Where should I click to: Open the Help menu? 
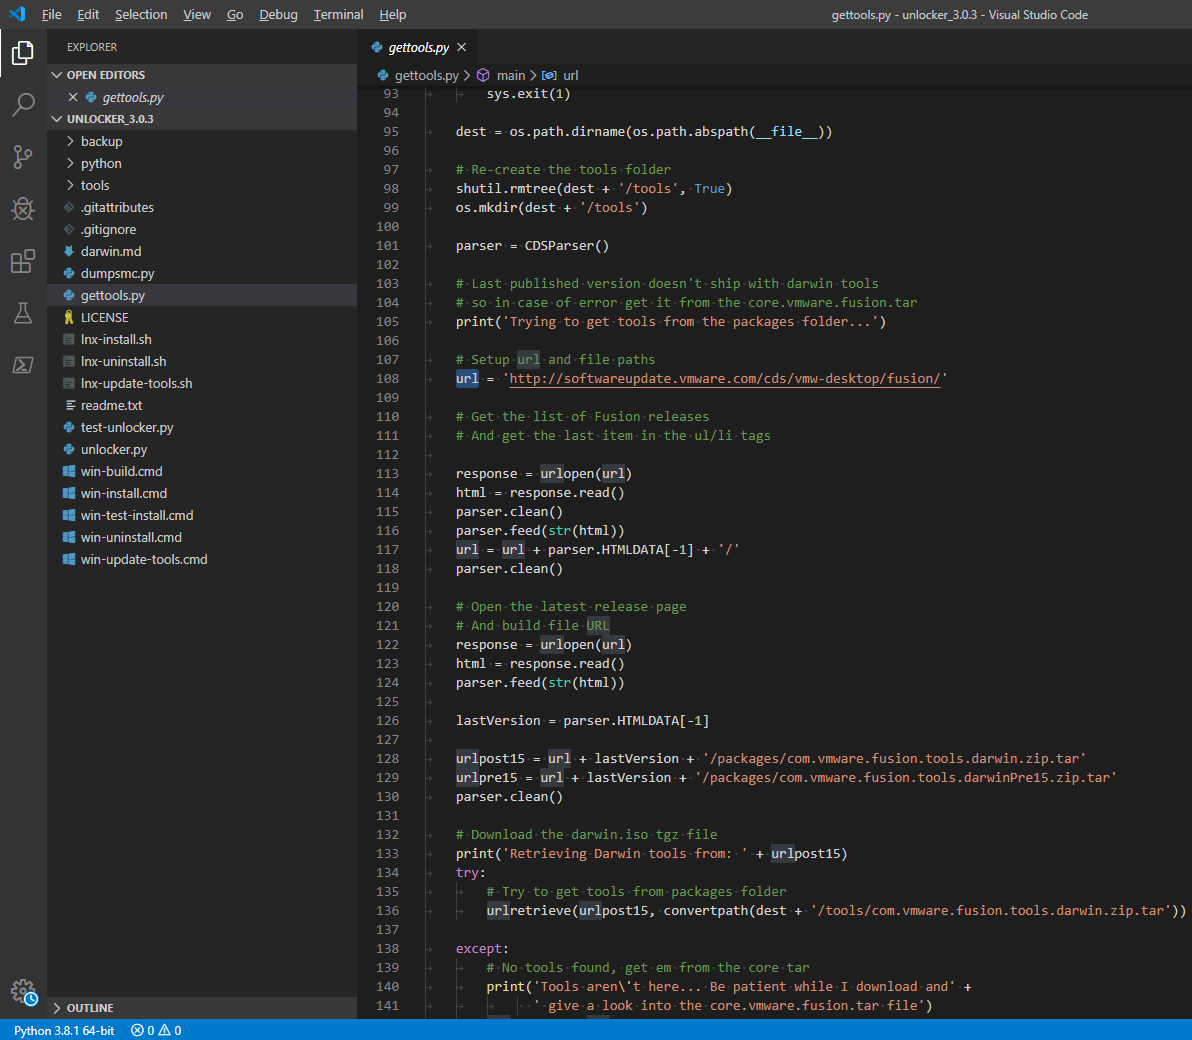tap(392, 14)
